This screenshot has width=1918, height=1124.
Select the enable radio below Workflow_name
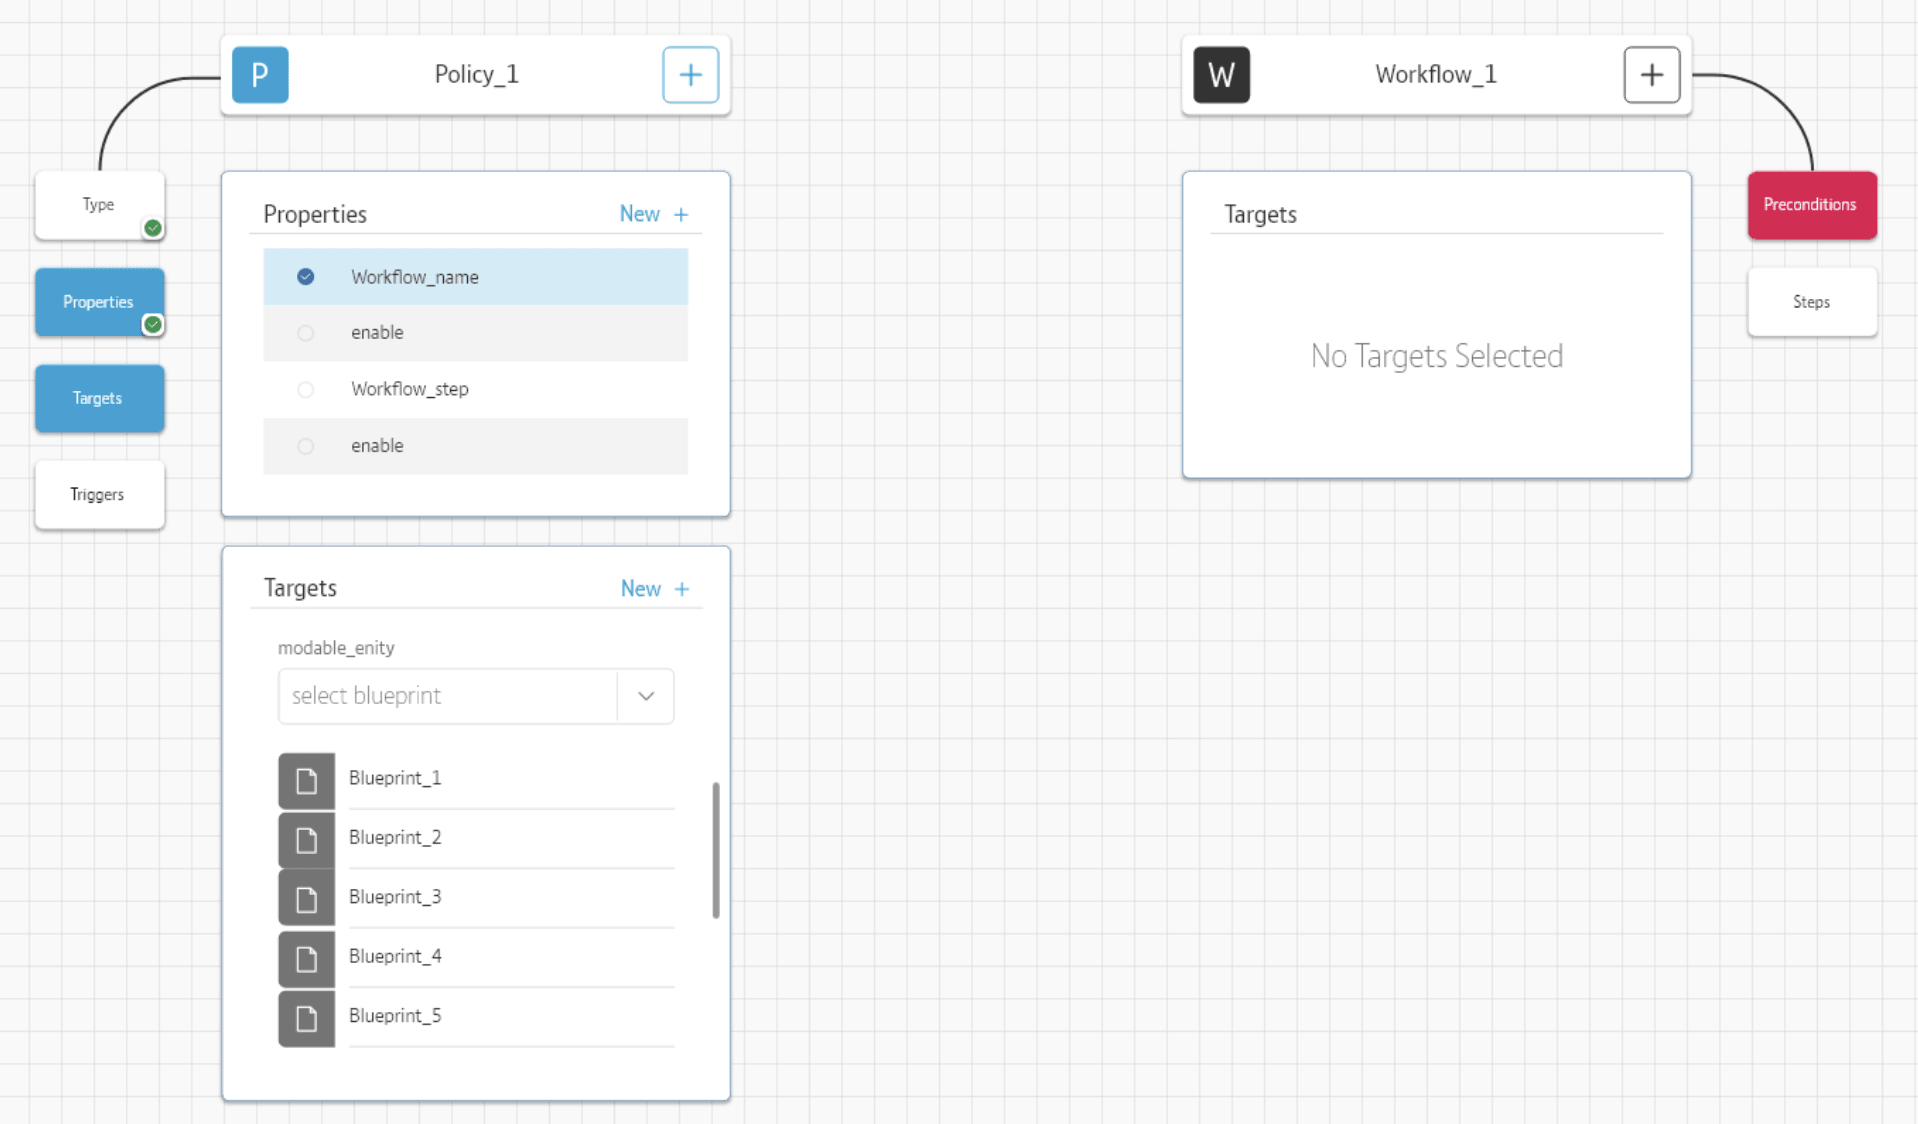(x=306, y=333)
